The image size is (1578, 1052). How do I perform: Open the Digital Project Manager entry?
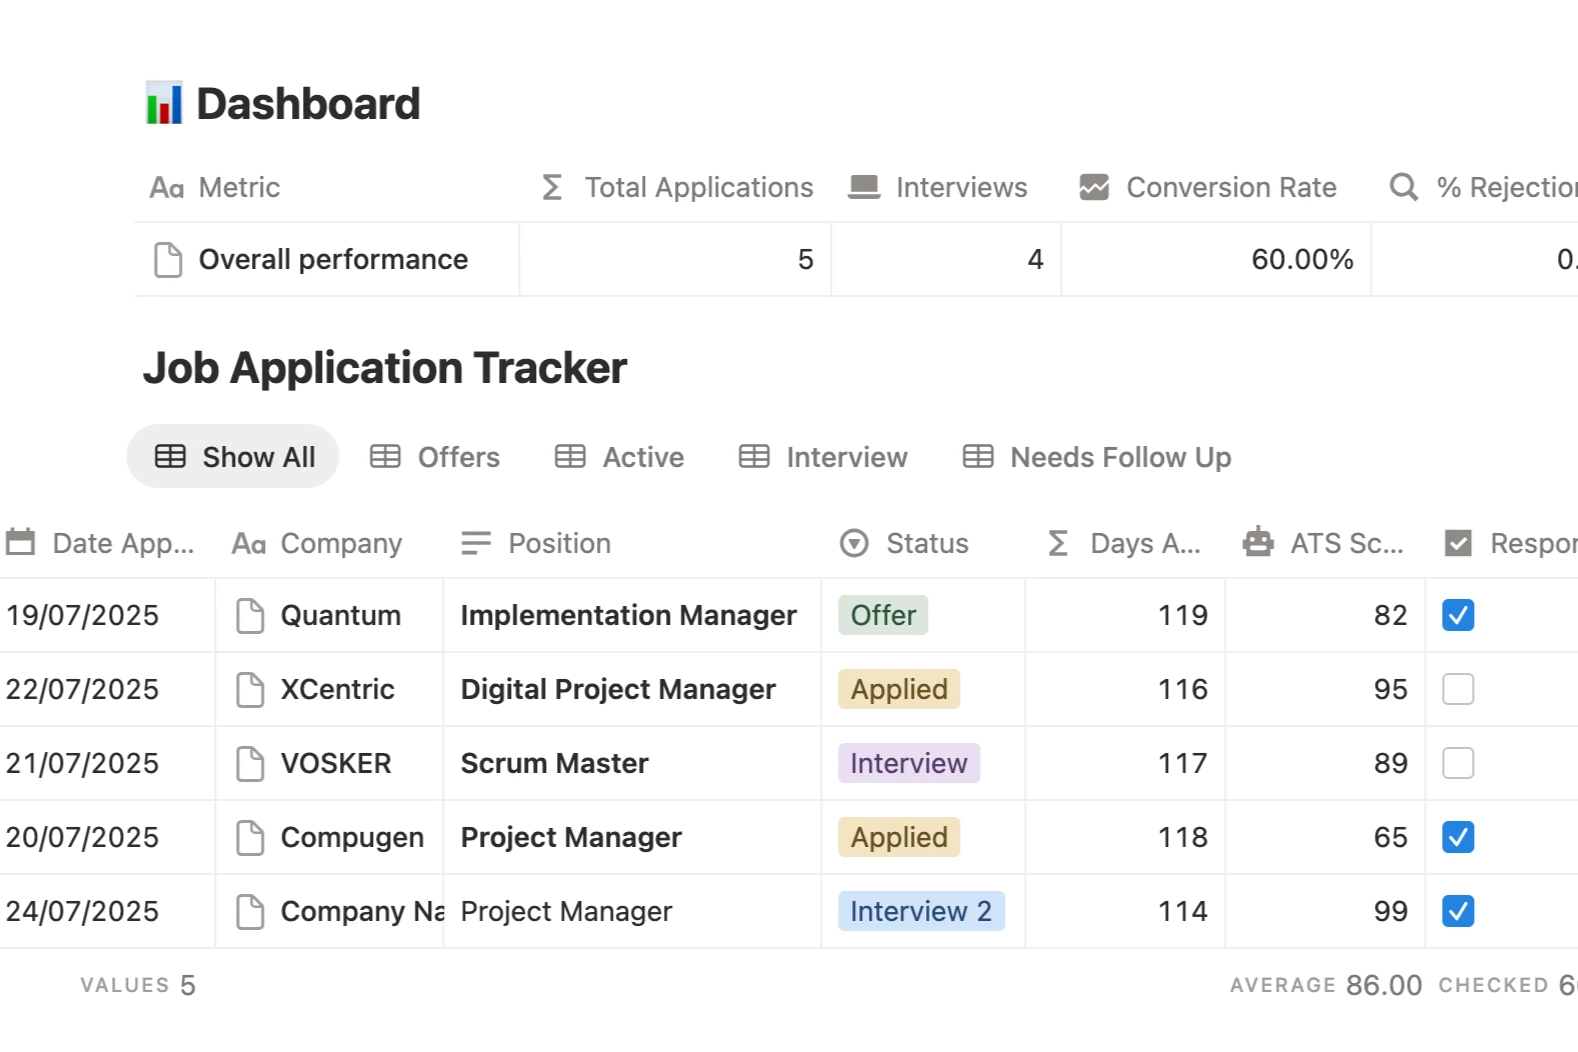coord(617,690)
